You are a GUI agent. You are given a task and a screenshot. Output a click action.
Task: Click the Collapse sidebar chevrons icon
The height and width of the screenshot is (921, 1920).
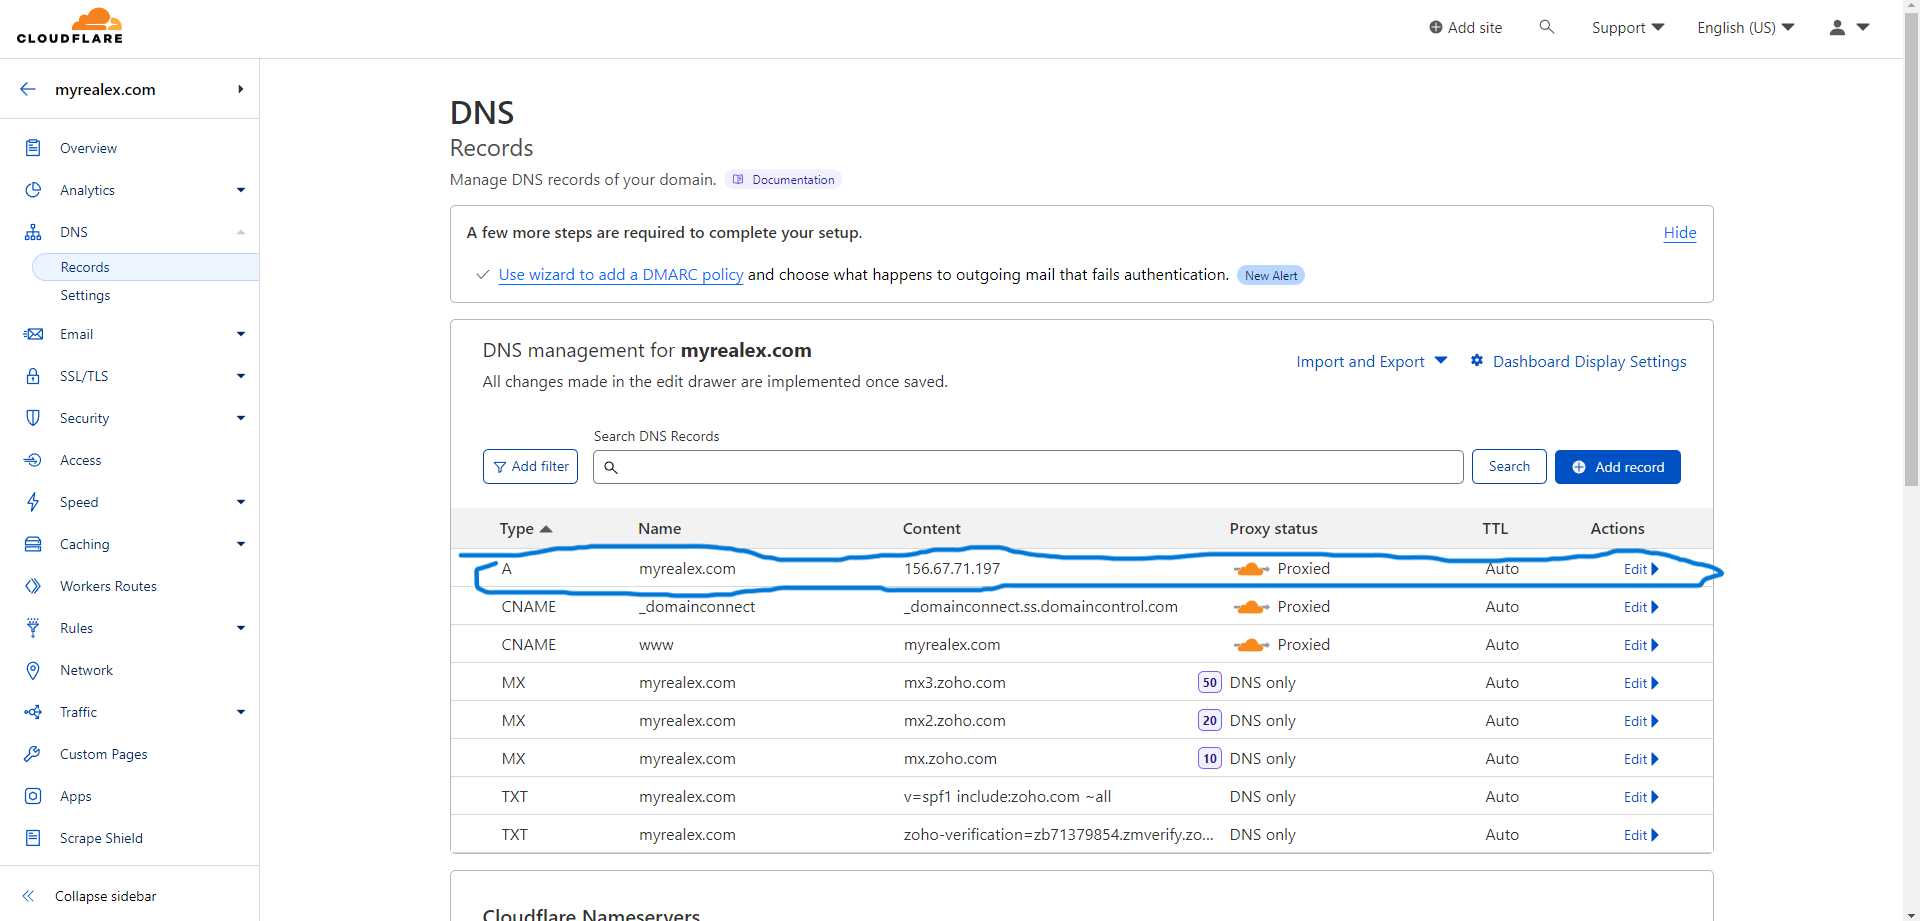pos(28,896)
